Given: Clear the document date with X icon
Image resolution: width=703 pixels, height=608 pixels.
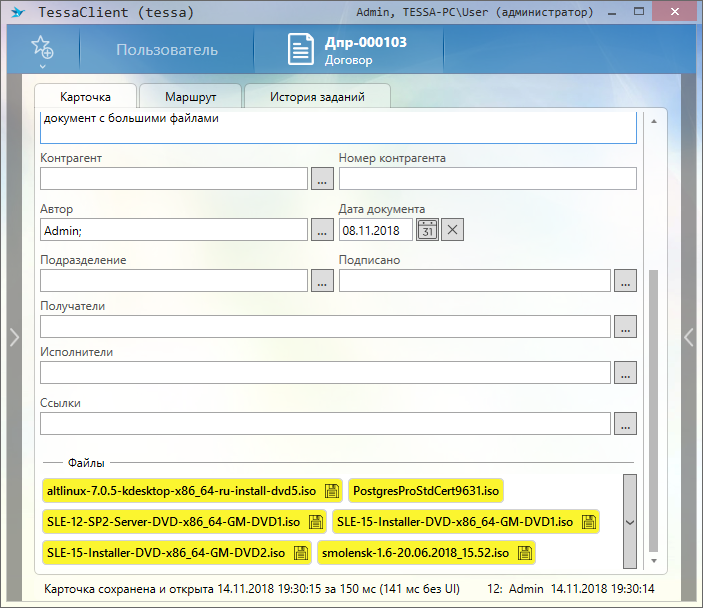Looking at the screenshot, I should (453, 230).
